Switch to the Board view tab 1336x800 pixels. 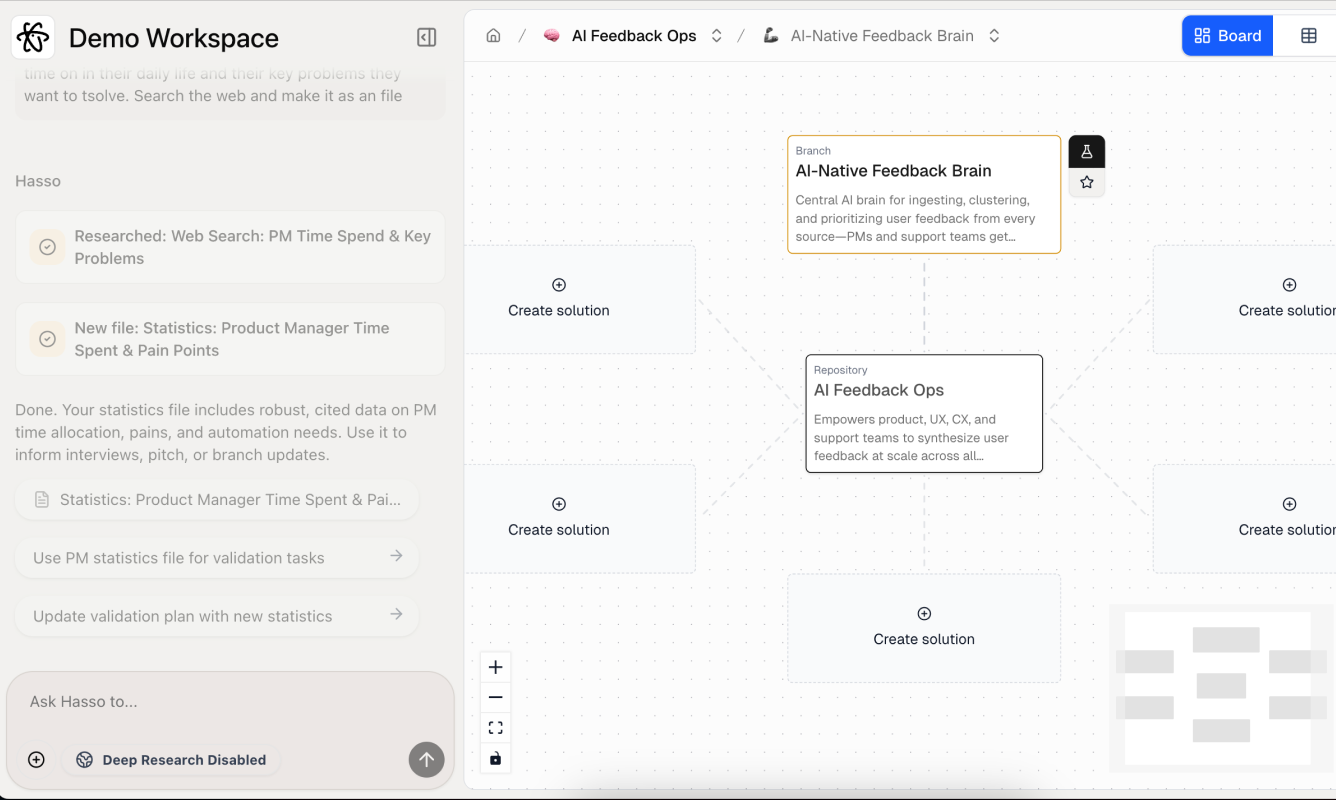1227,36
